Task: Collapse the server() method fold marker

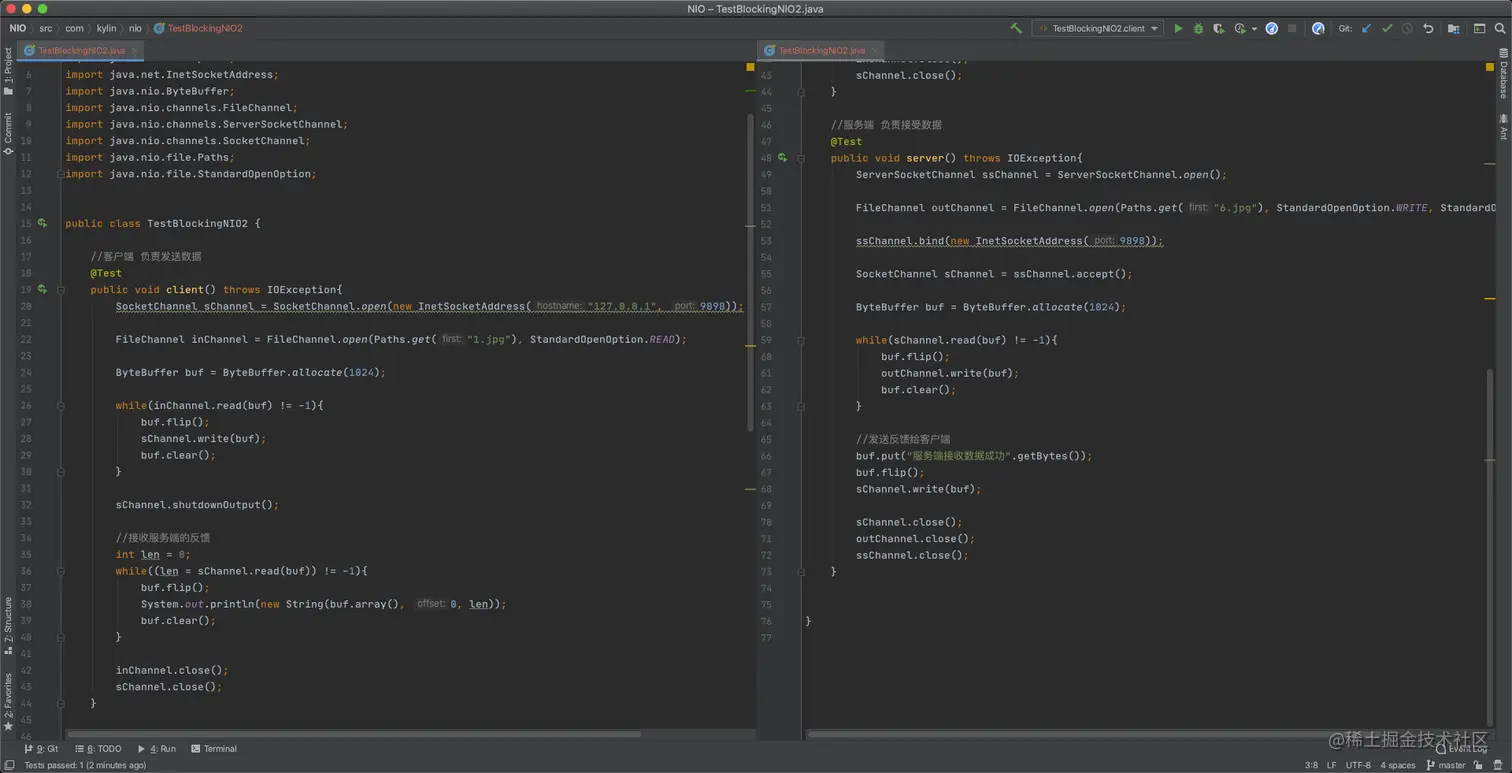Action: tap(802, 158)
